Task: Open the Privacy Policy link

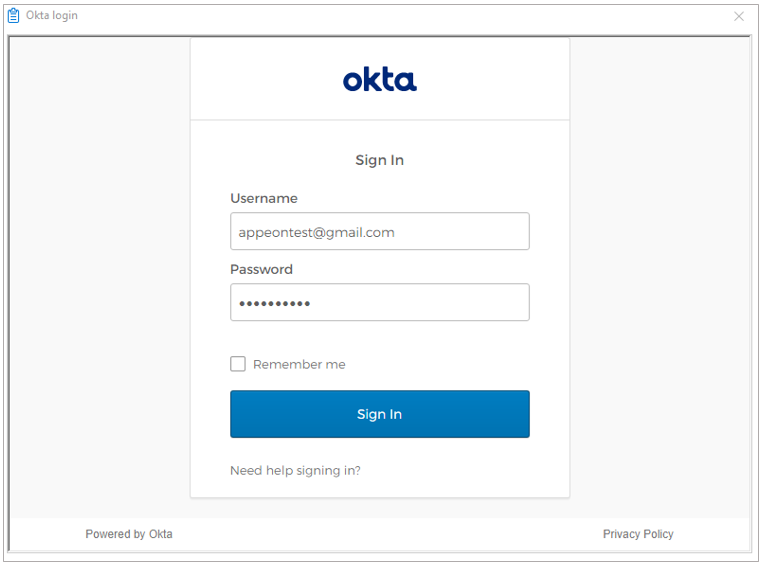Action: click(638, 534)
